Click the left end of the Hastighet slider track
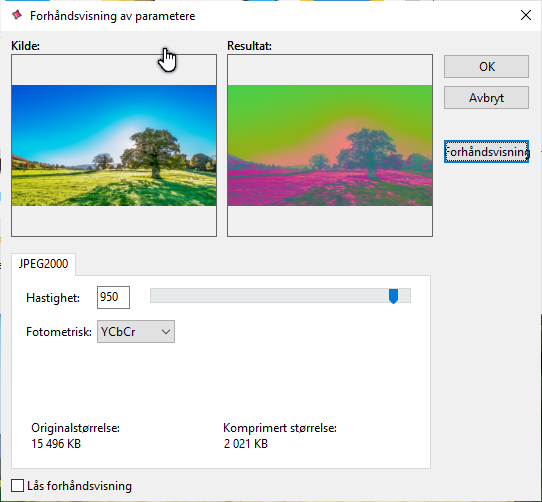 tap(153, 296)
